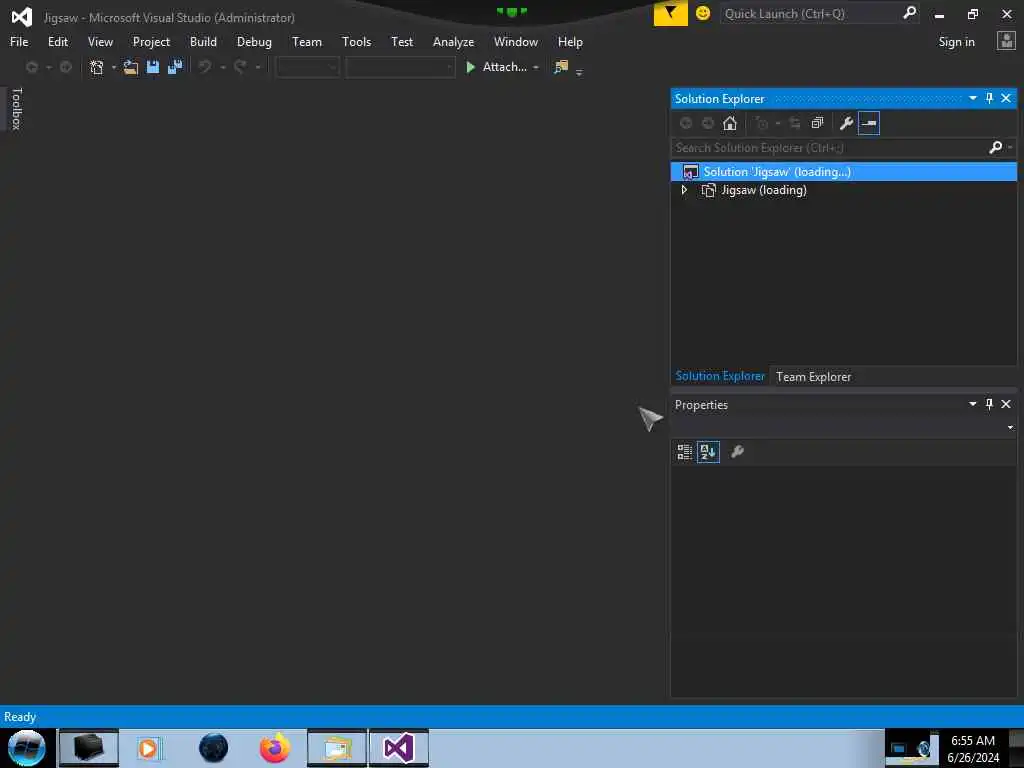Click the Pending Changes Filter icon in Solution Explorer

[761, 123]
